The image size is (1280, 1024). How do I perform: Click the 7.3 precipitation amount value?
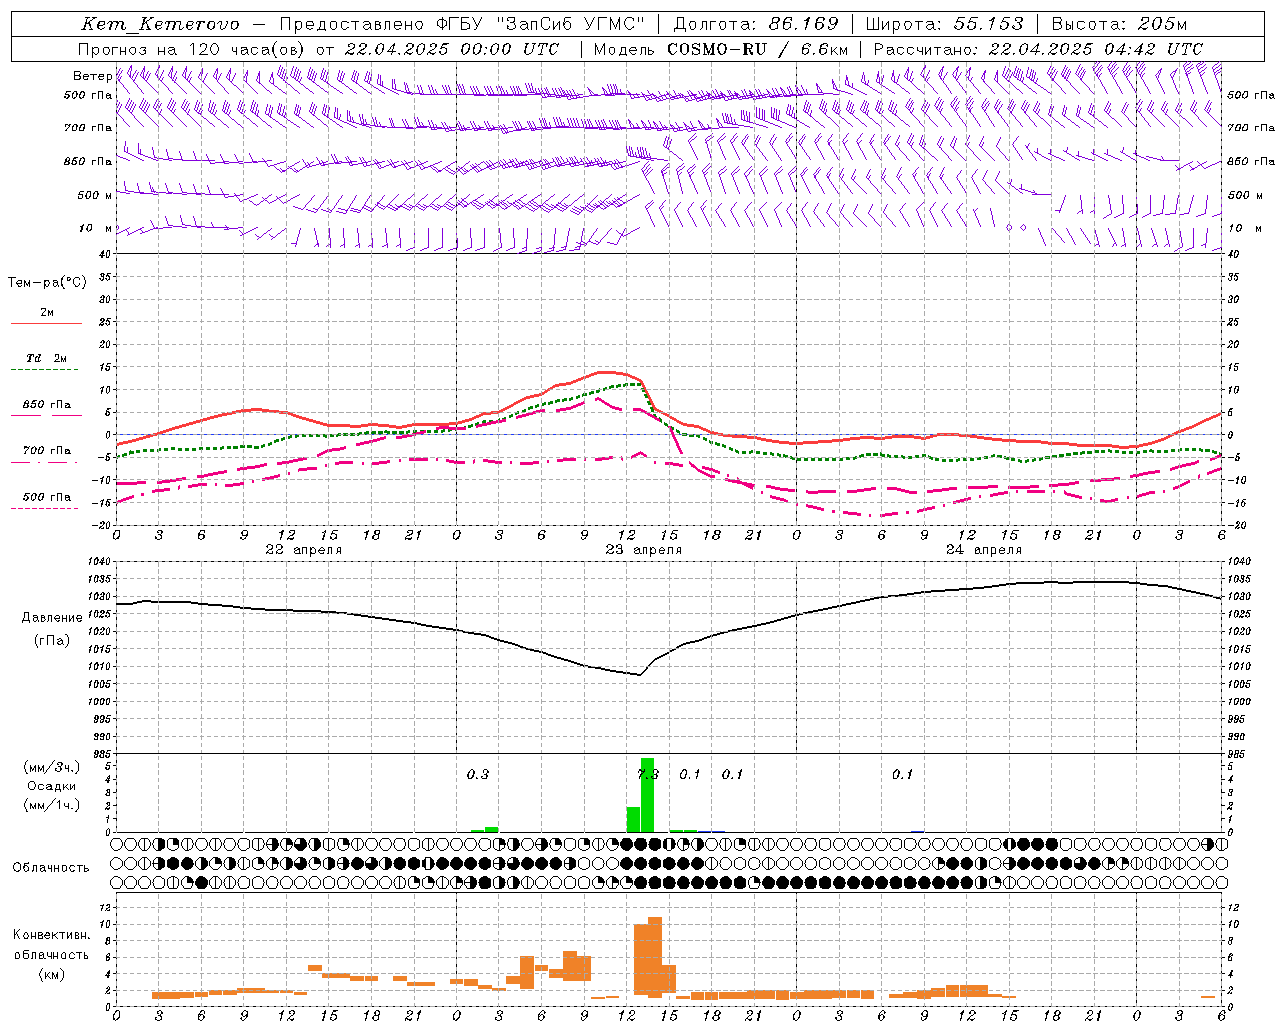click(x=647, y=774)
